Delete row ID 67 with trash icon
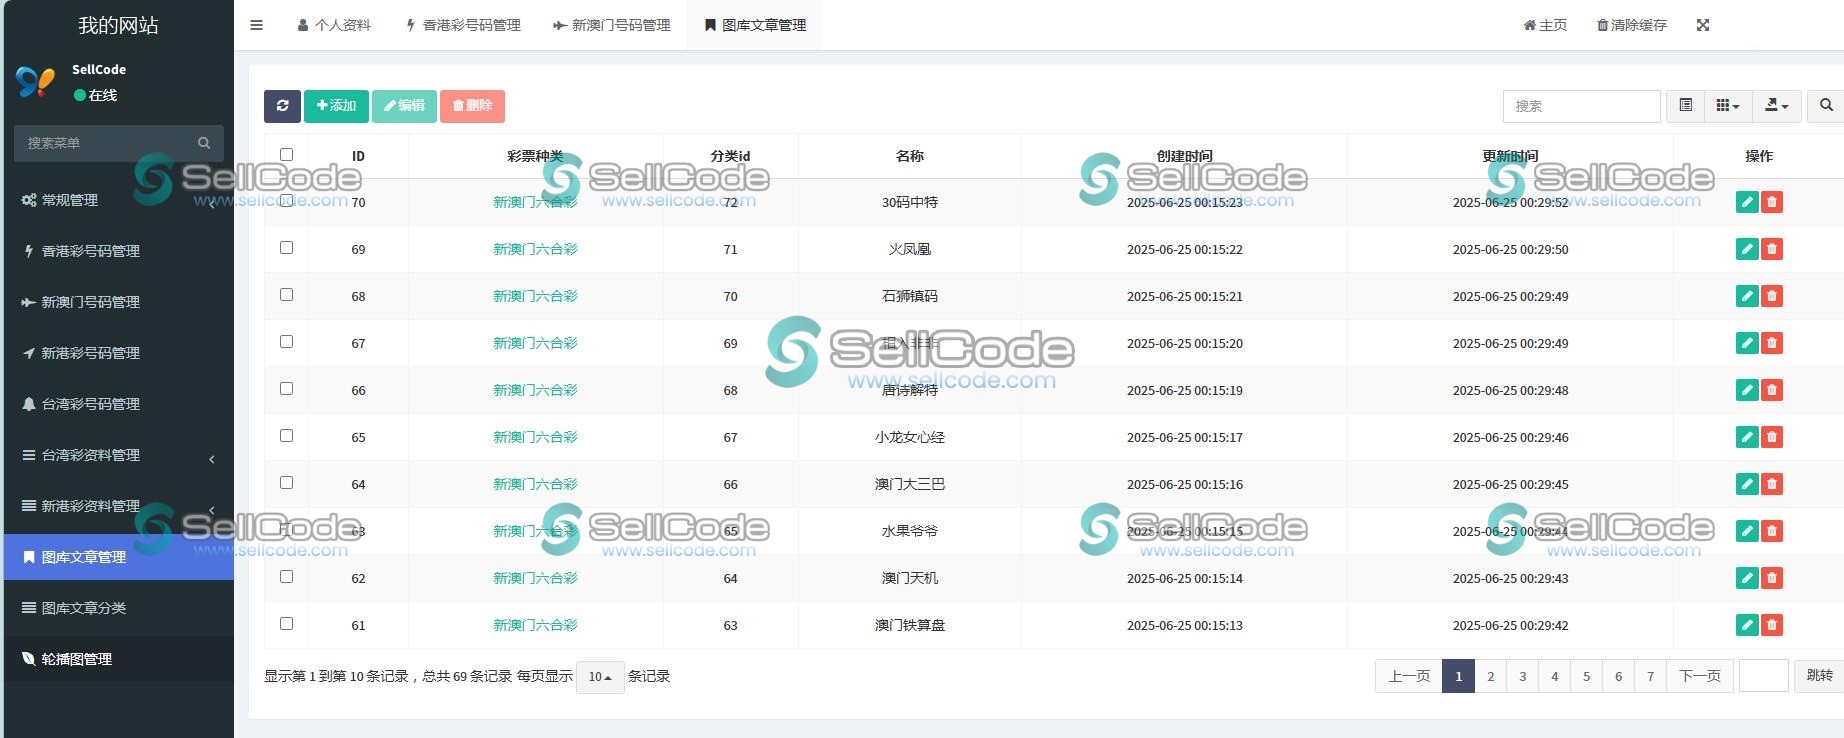The height and width of the screenshot is (738, 1844). click(x=1772, y=343)
